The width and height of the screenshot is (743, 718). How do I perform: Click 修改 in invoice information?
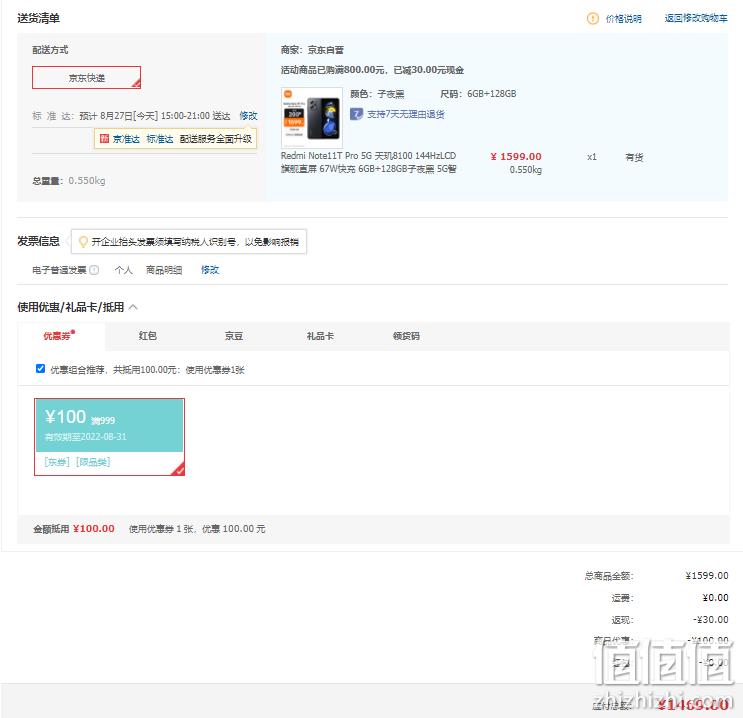(210, 270)
